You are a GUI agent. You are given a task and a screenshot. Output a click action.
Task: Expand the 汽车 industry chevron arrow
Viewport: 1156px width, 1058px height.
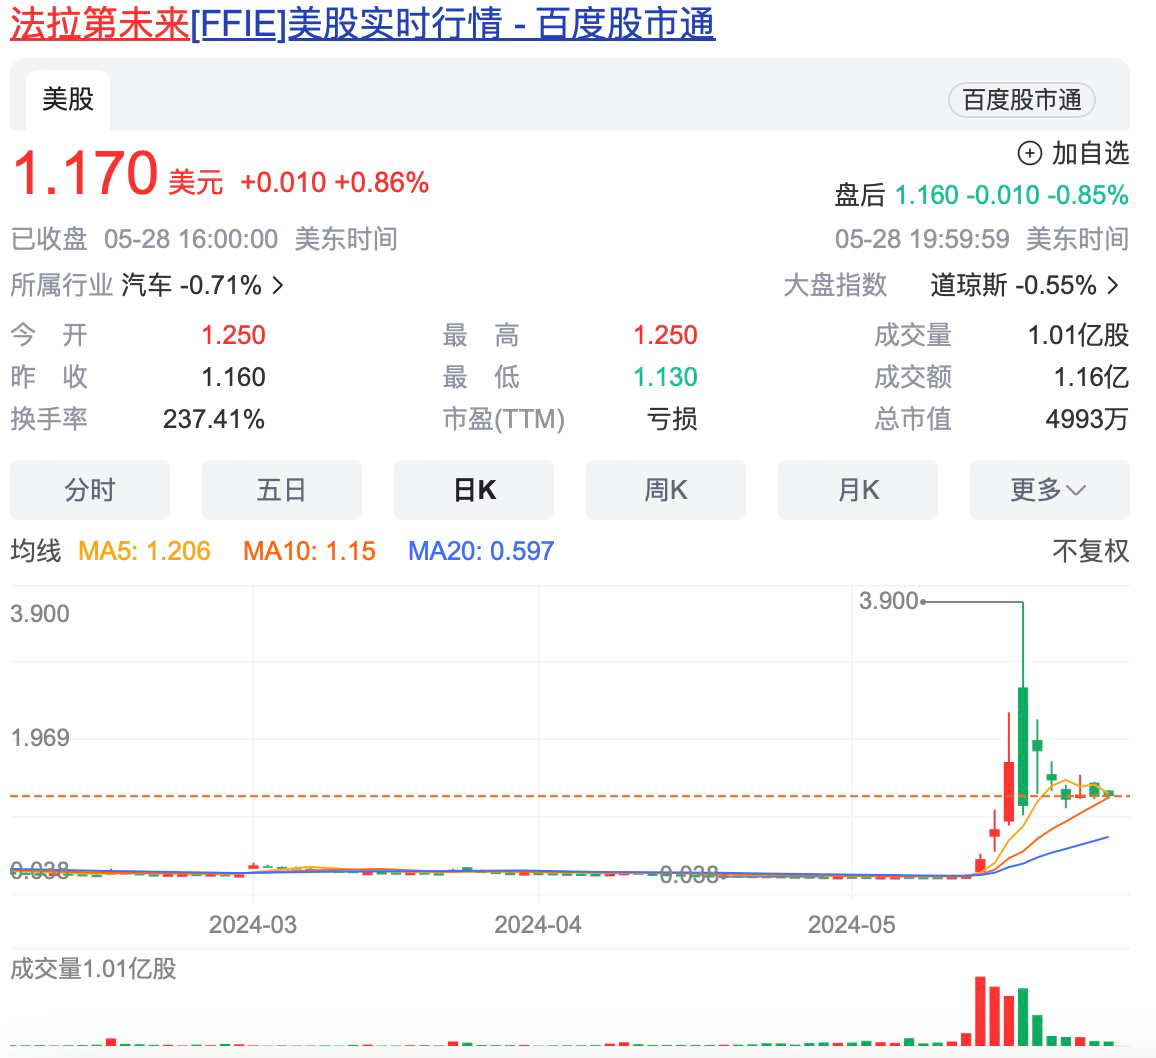[x=278, y=286]
